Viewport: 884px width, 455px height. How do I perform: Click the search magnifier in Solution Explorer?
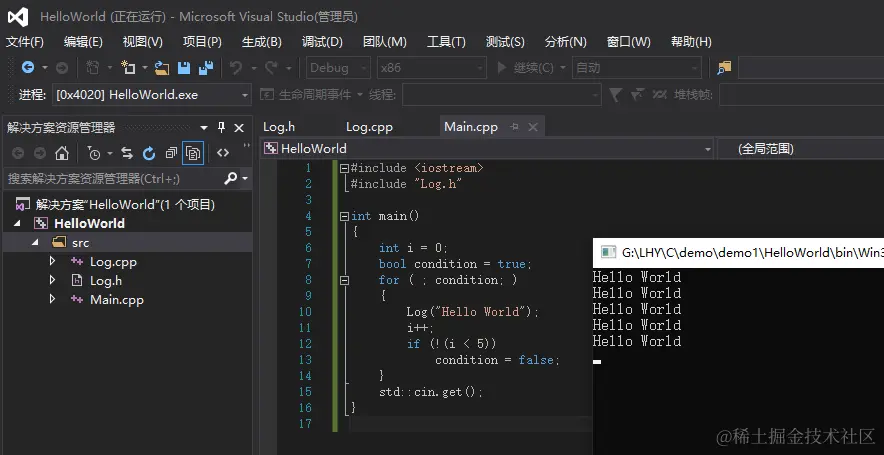[231, 179]
